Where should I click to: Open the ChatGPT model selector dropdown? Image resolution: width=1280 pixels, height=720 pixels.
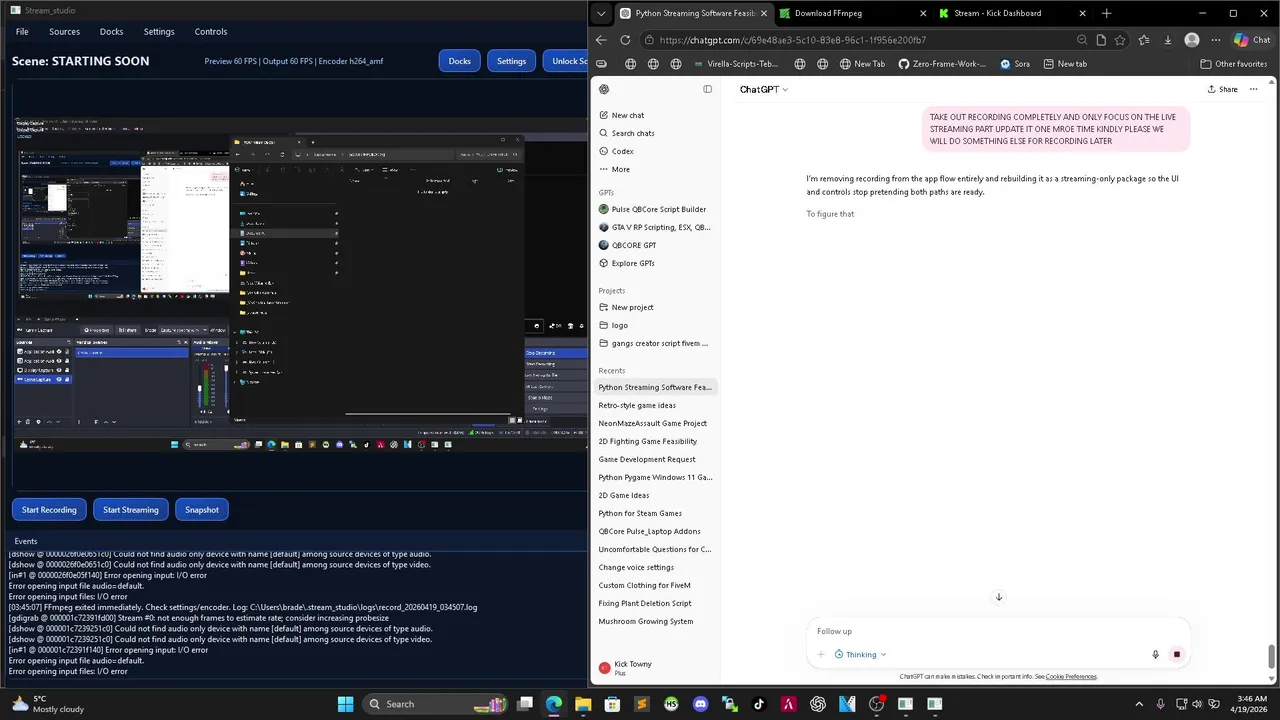coord(763,89)
